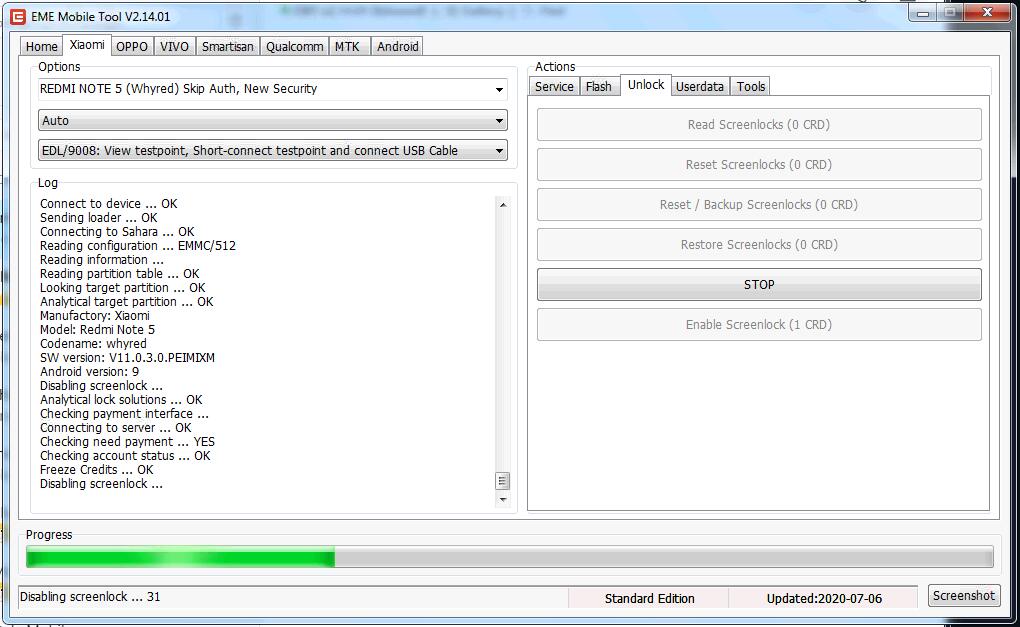Click the log scrollbar up arrow
The height and width of the screenshot is (627, 1020).
tap(502, 205)
